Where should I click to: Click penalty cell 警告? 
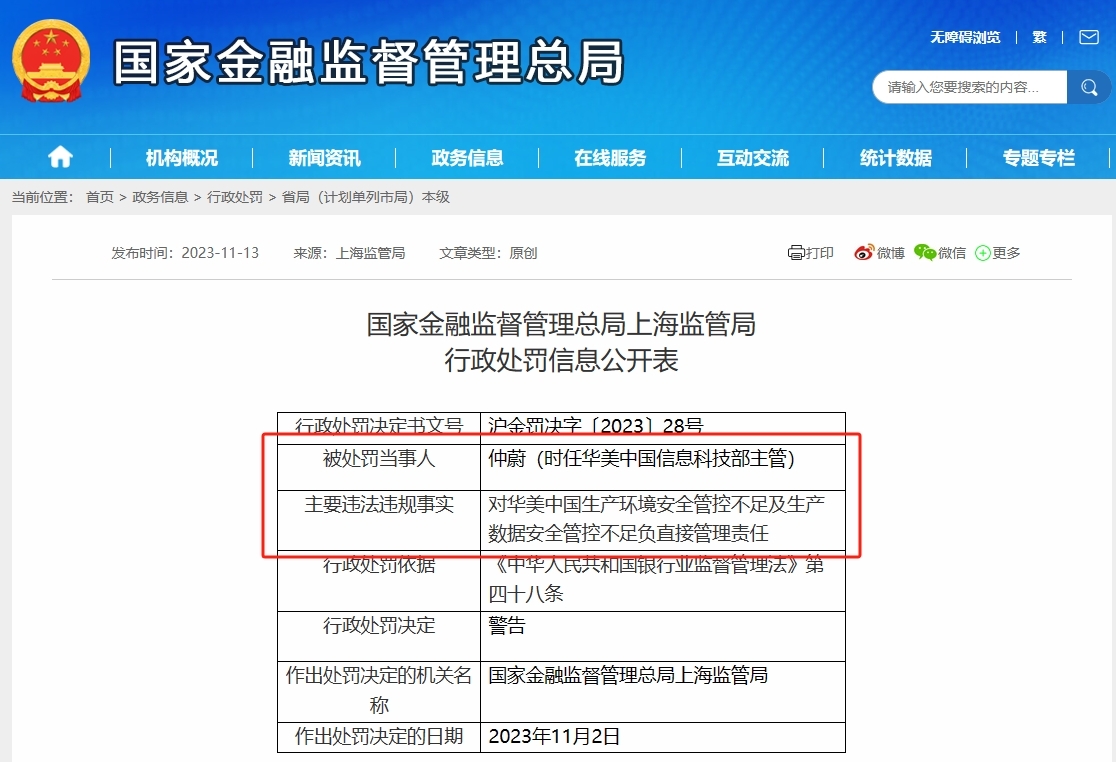663,636
